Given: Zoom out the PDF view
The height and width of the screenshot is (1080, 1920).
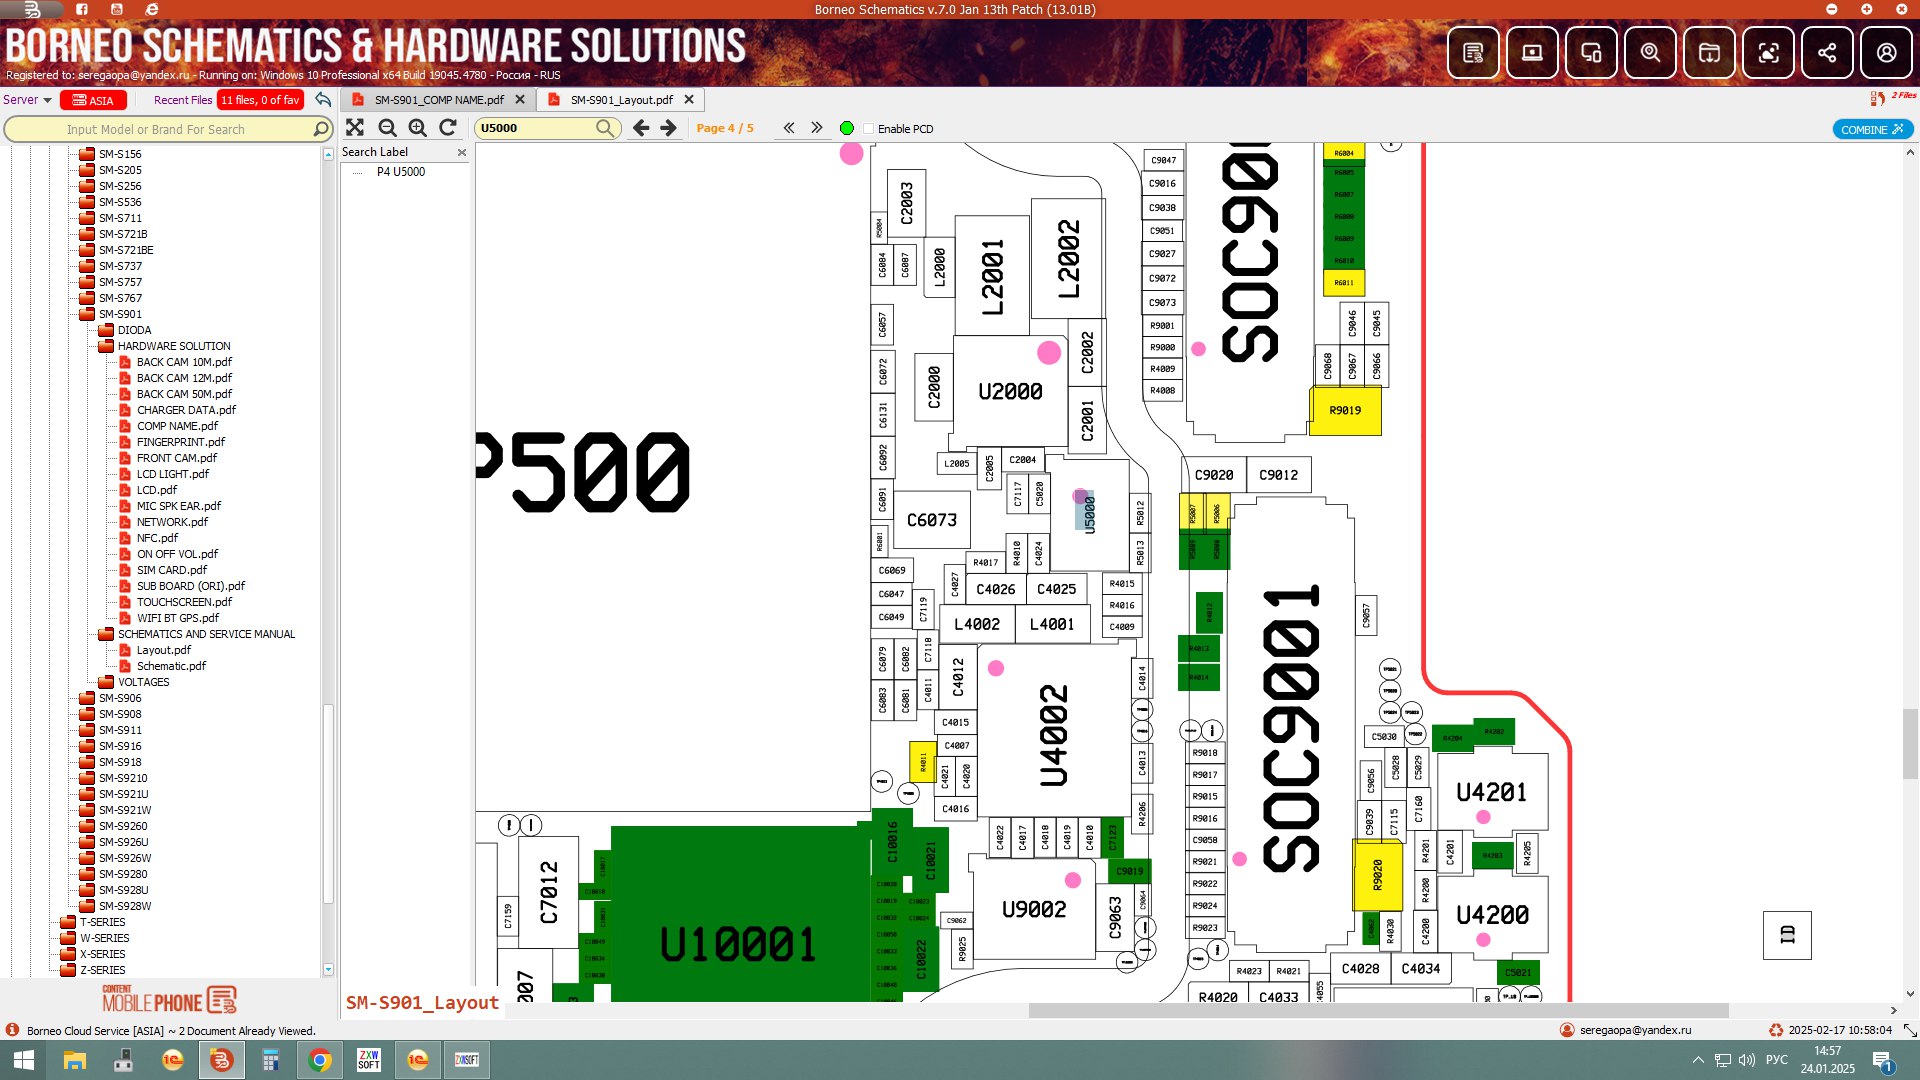Looking at the screenshot, I should [x=388, y=128].
